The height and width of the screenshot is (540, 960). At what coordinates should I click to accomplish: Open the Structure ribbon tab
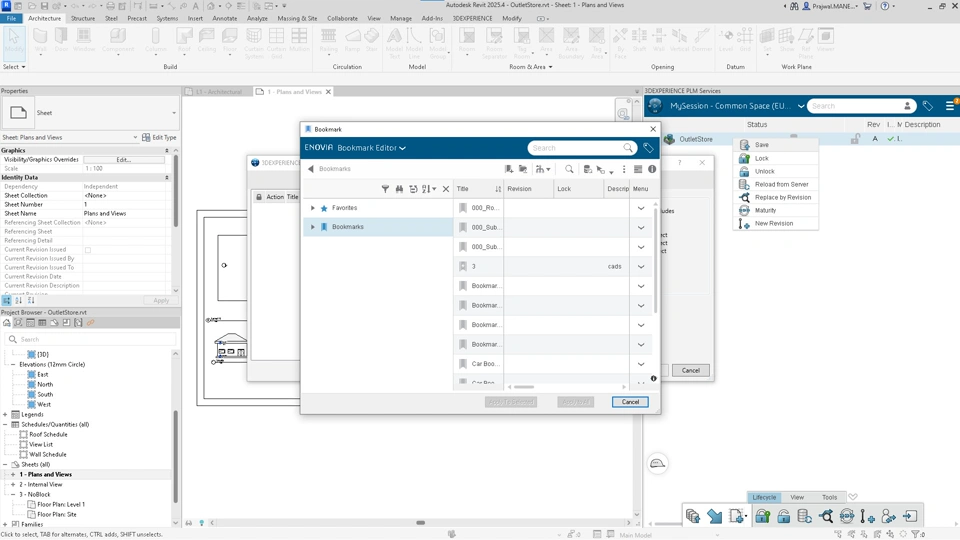(x=83, y=18)
